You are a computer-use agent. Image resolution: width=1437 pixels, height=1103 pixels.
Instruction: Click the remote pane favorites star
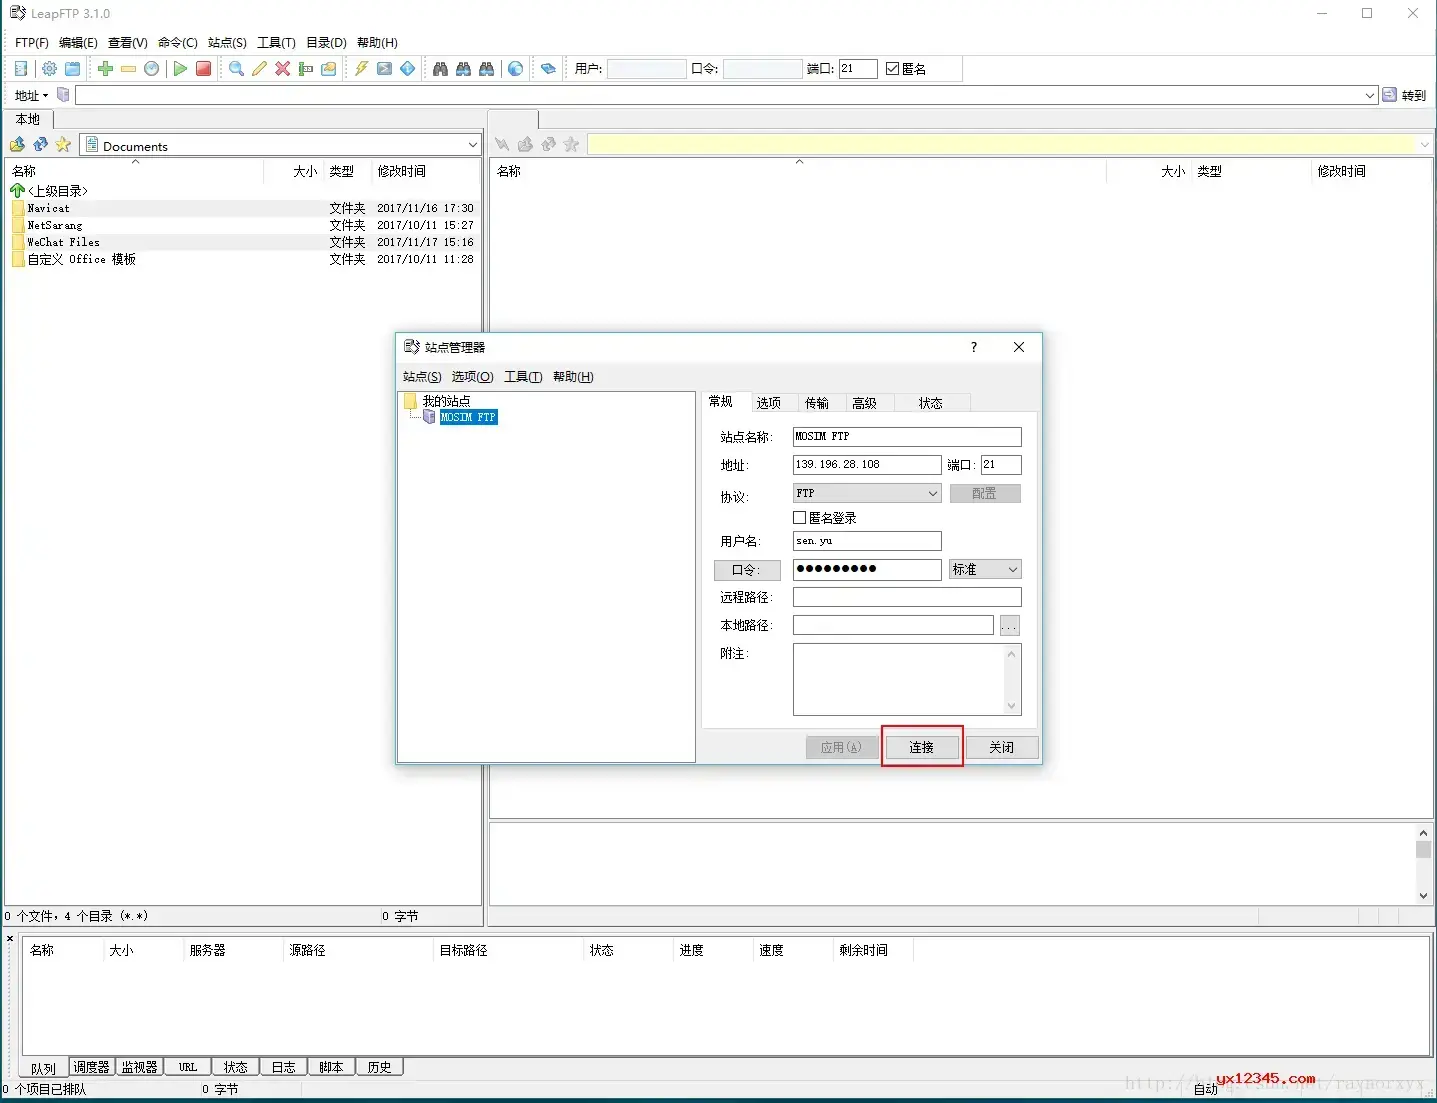(571, 145)
